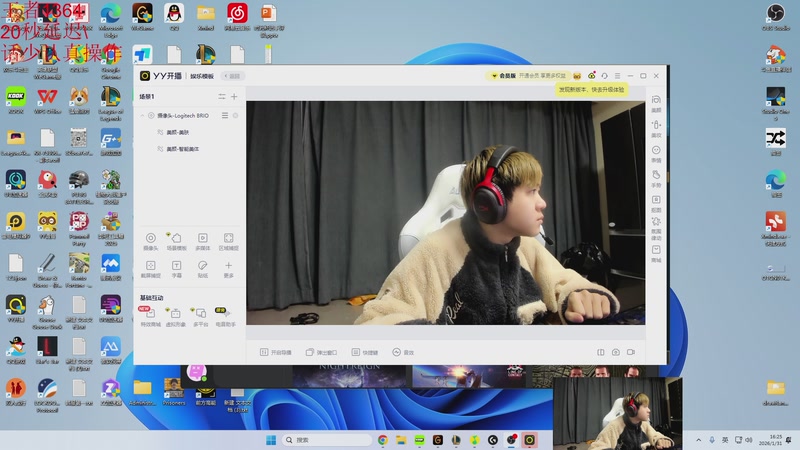Open scene template (场景模板) tool
Image resolution: width=800 pixels, height=450 pixels.
[x=177, y=241]
